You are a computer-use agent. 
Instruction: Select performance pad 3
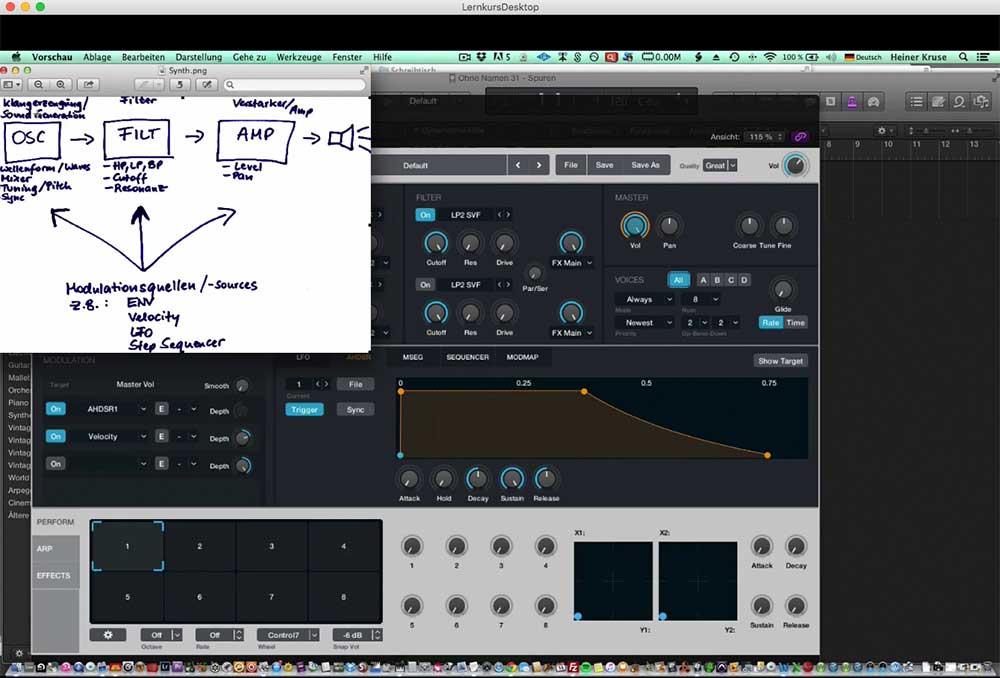[x=271, y=546]
